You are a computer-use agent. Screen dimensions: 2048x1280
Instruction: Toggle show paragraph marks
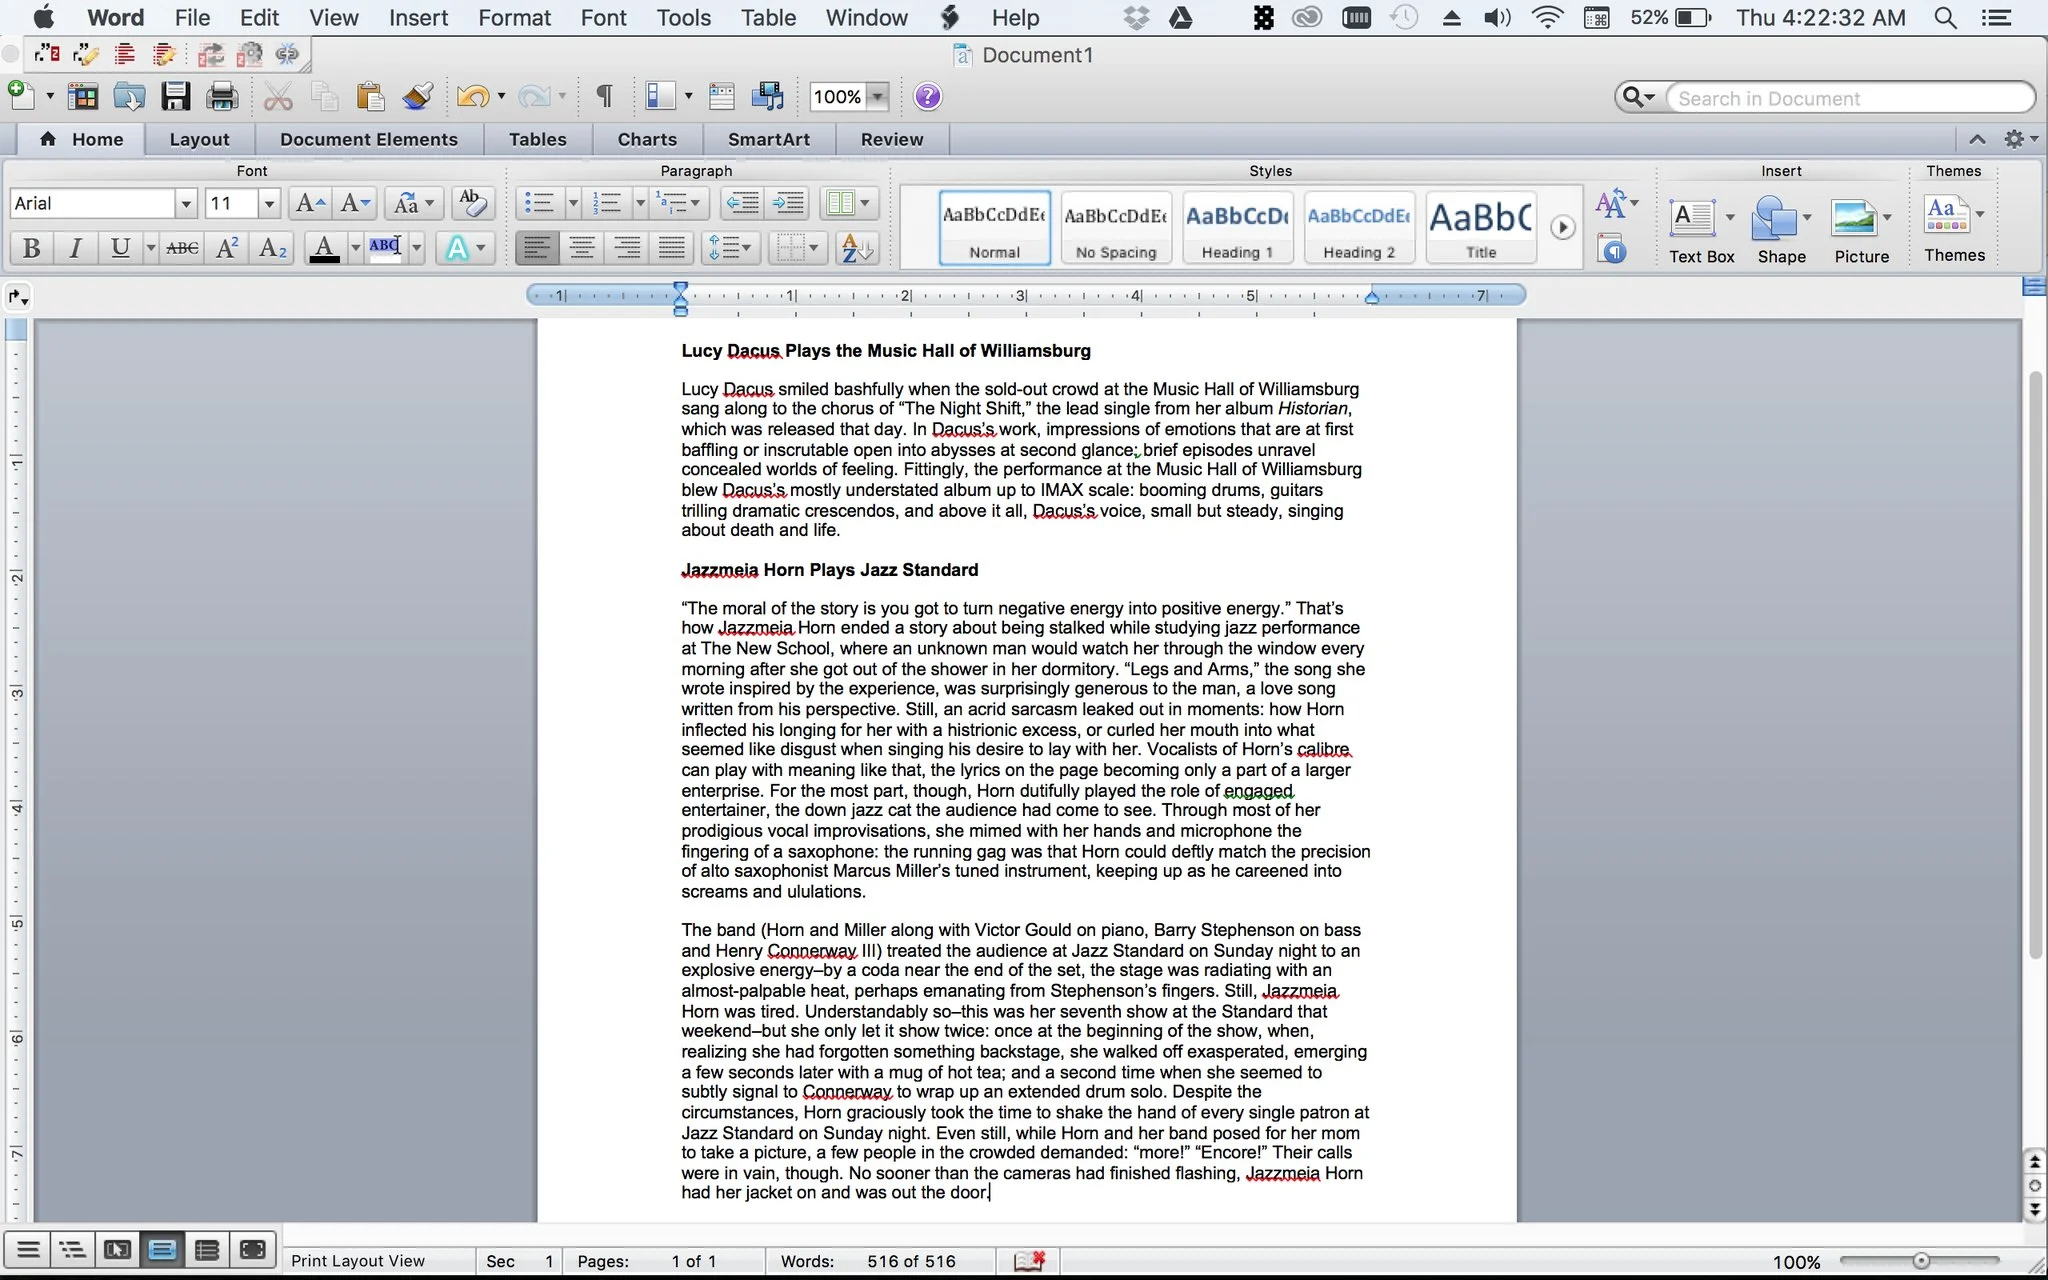tap(604, 96)
